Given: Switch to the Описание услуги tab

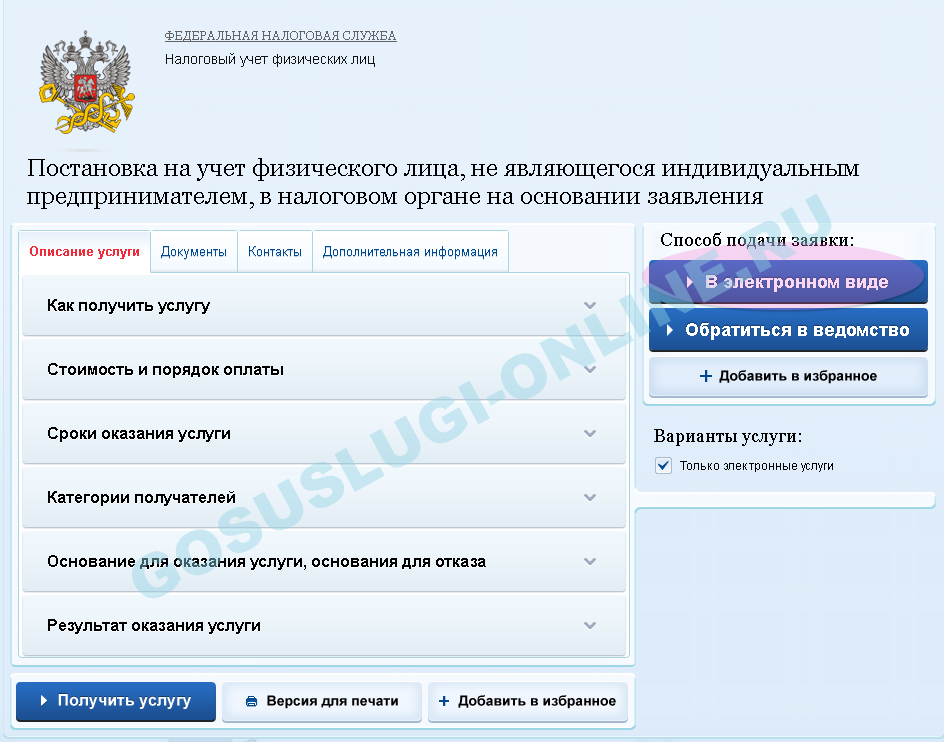Looking at the screenshot, I should (x=84, y=252).
